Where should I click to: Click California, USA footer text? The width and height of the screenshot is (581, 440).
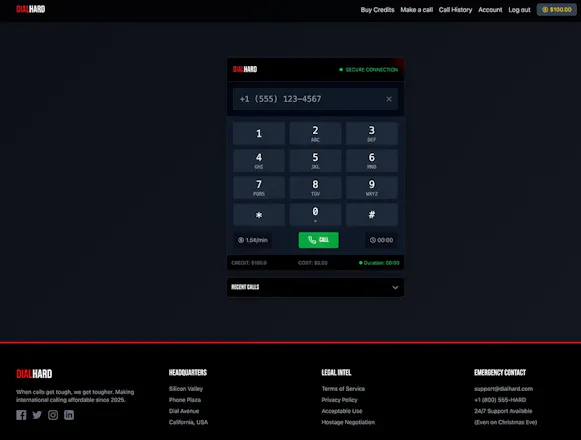click(x=189, y=422)
